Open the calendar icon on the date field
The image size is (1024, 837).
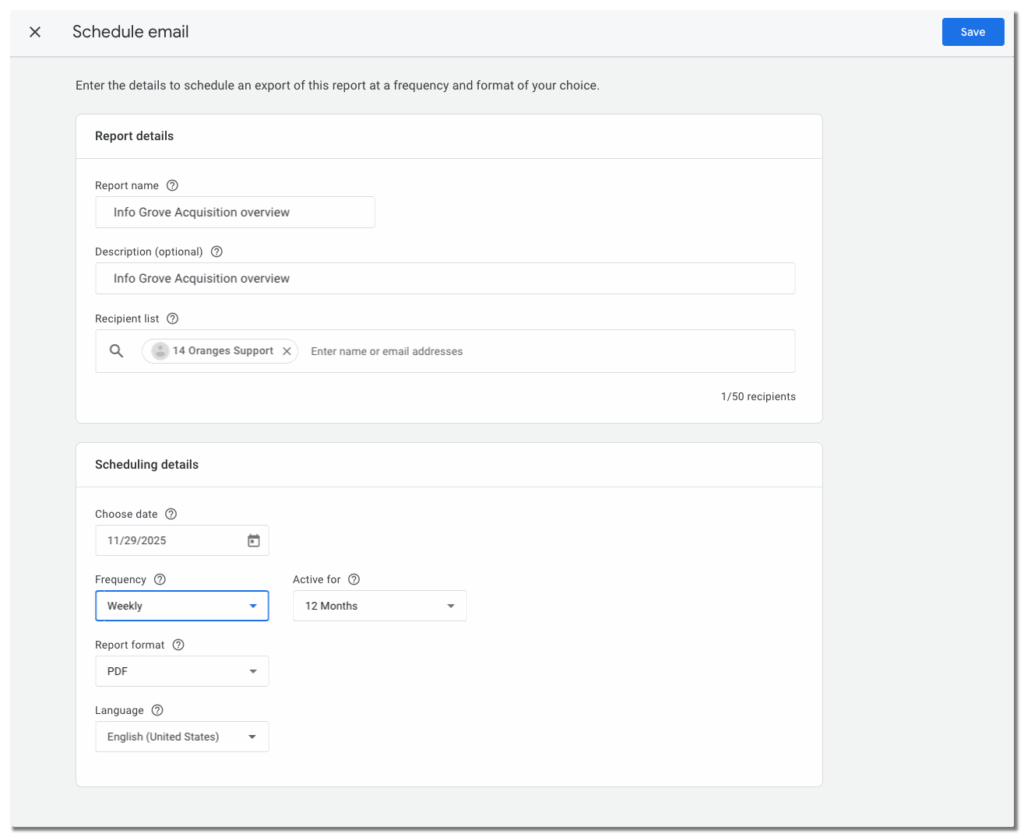(255, 539)
